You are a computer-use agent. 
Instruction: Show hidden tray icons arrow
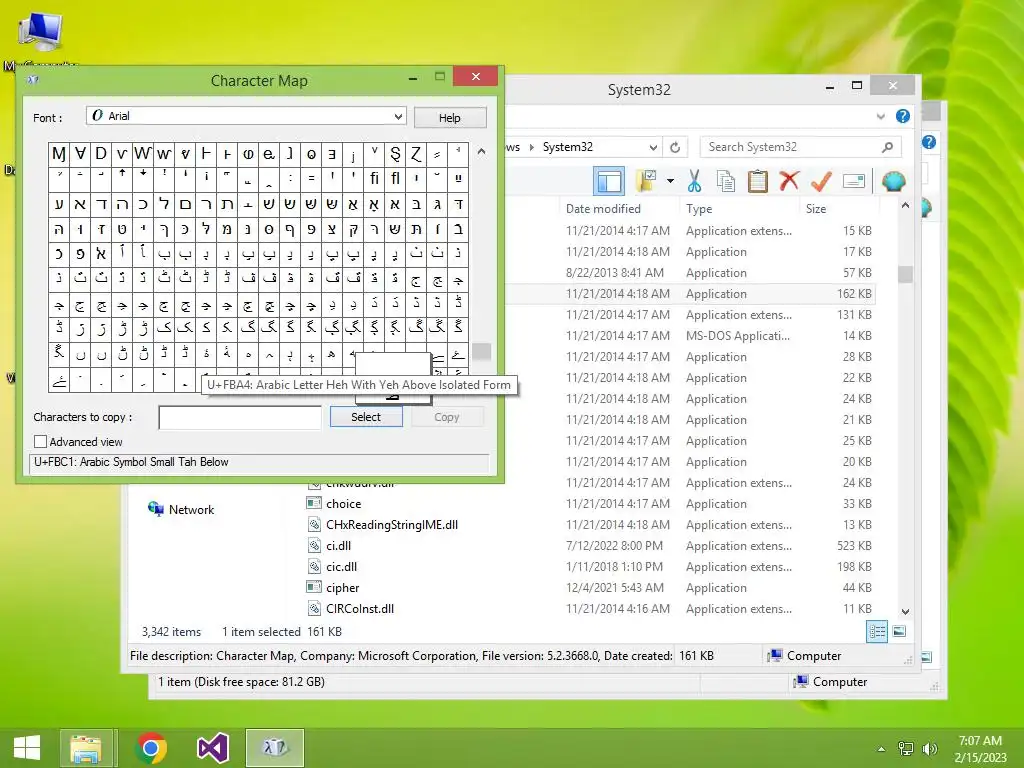click(882, 749)
